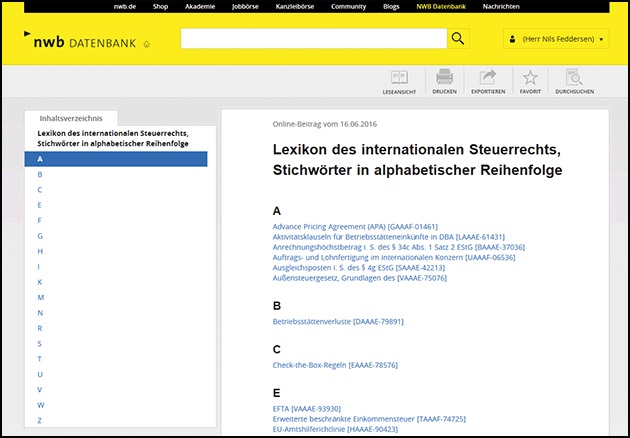This screenshot has width=630, height=438.
Task: Open the Durchsuchen document search icon
Action: (x=574, y=78)
